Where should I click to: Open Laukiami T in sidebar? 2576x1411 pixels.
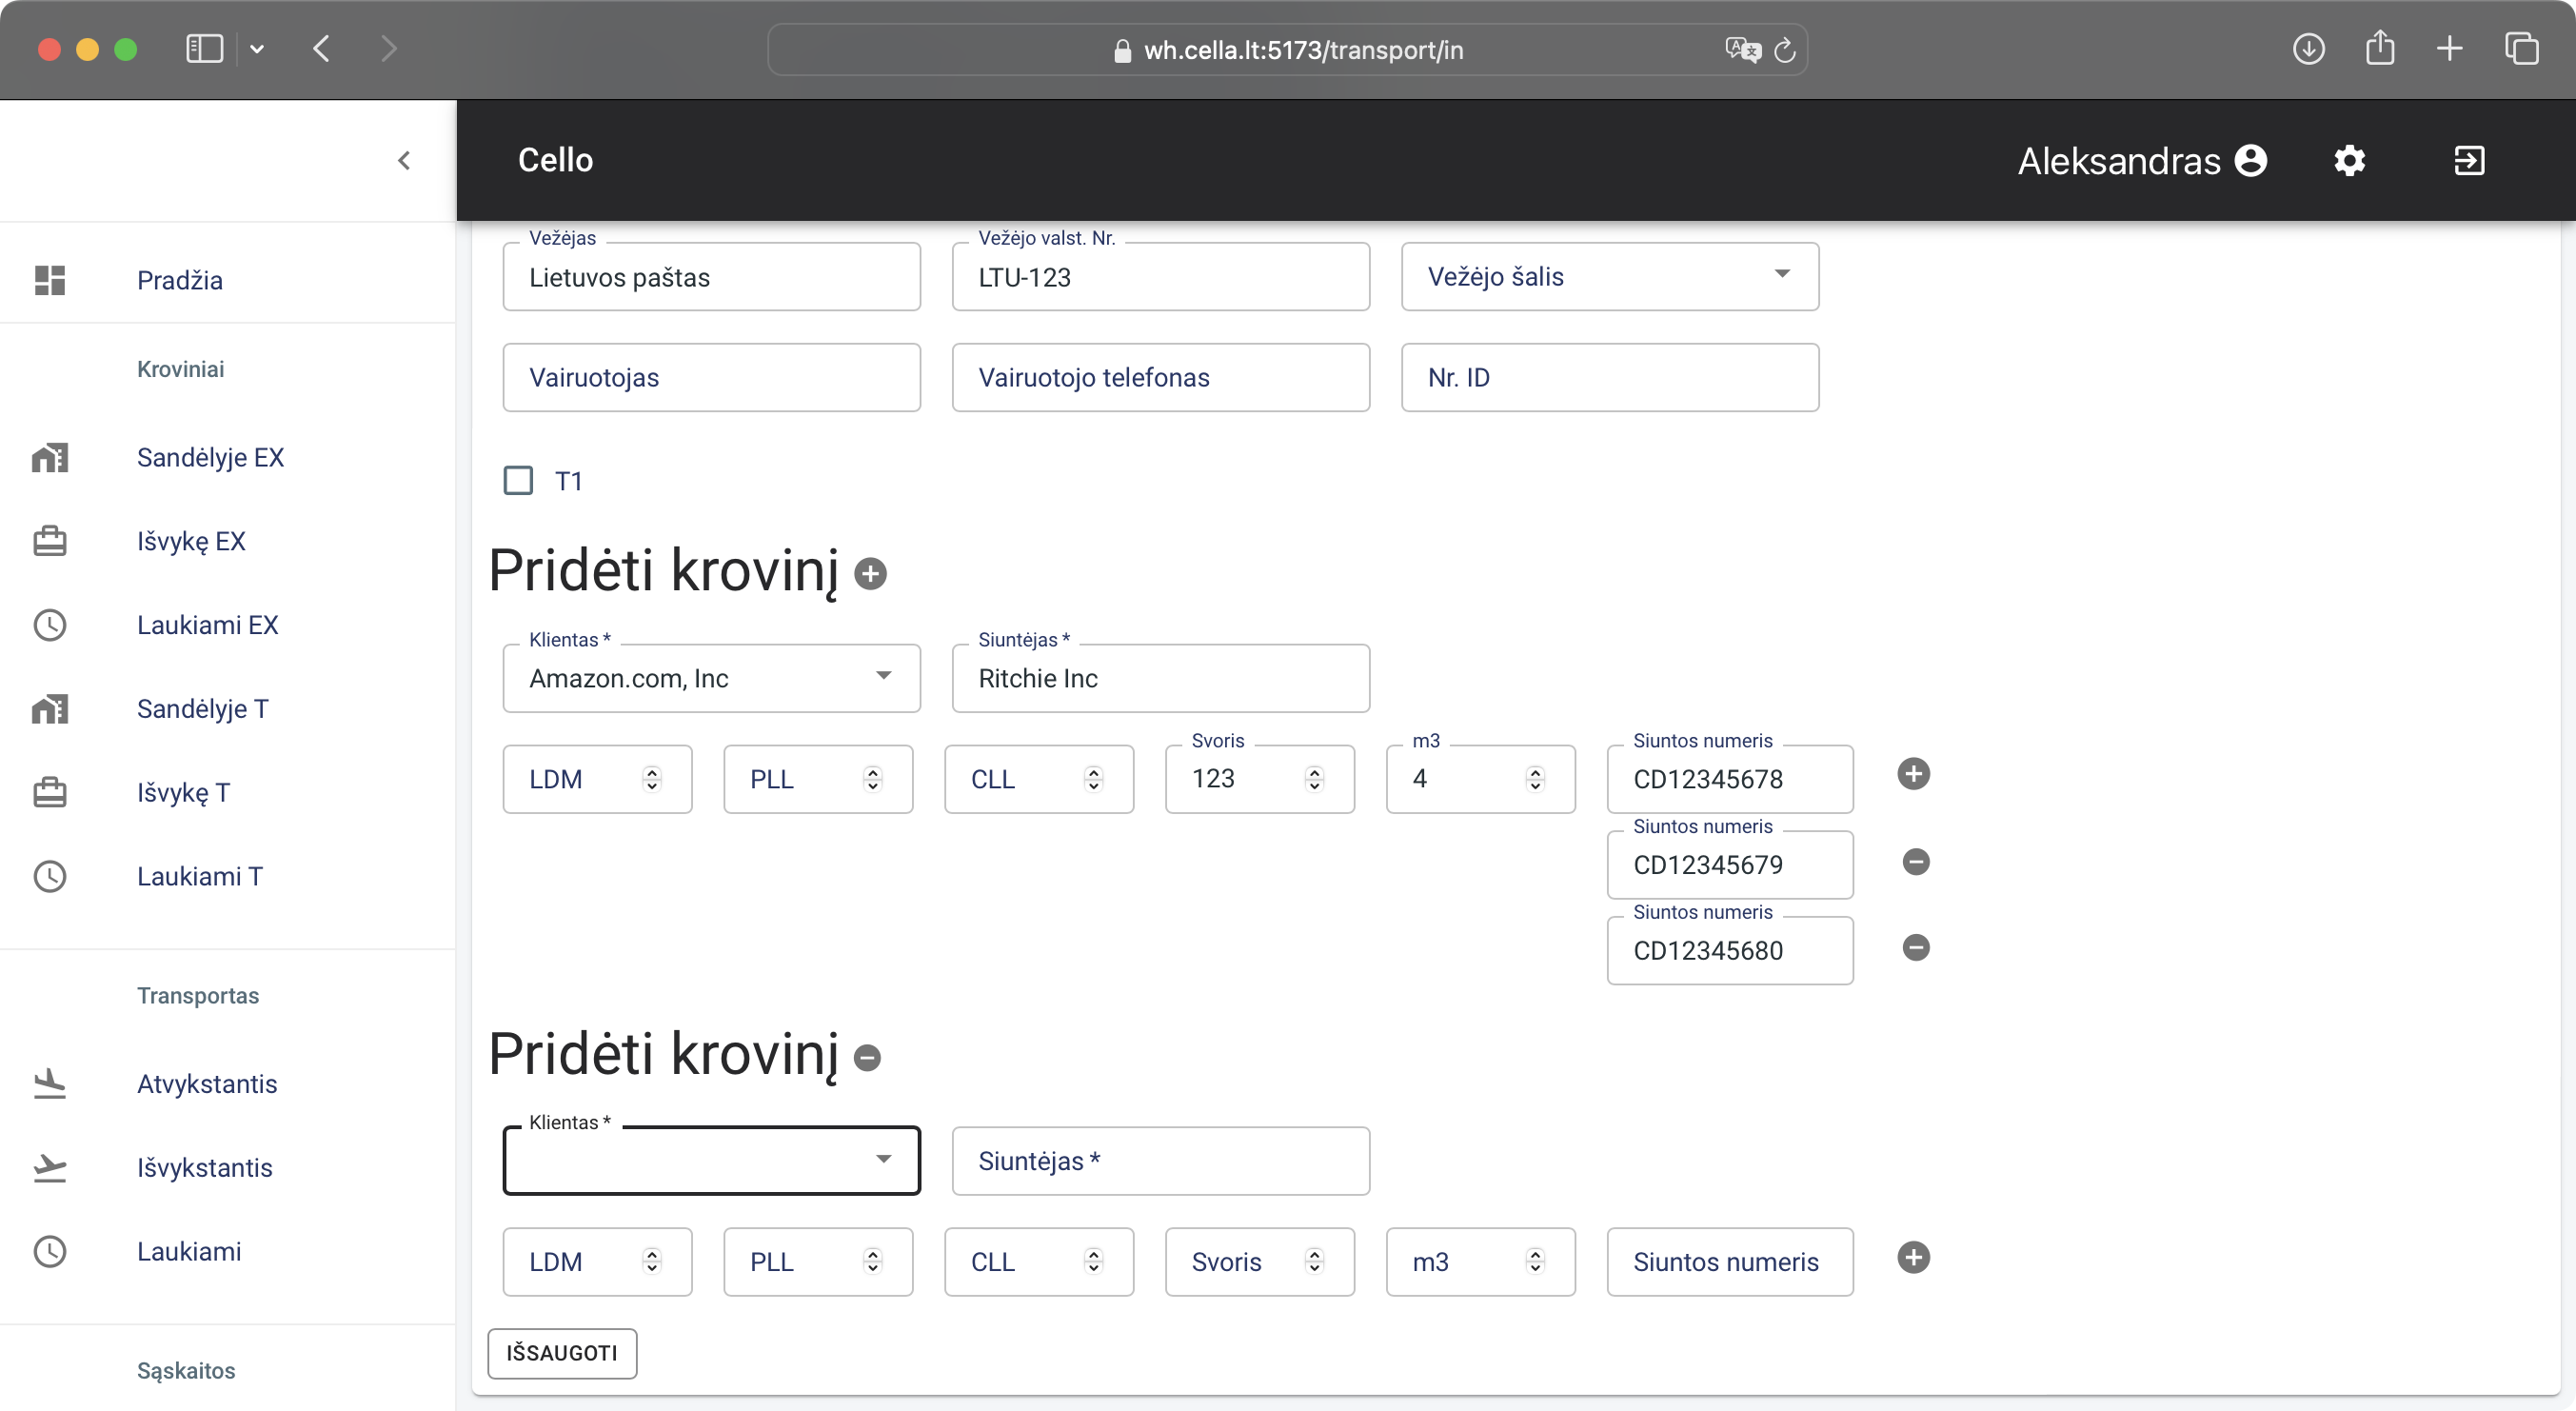pos(199,876)
